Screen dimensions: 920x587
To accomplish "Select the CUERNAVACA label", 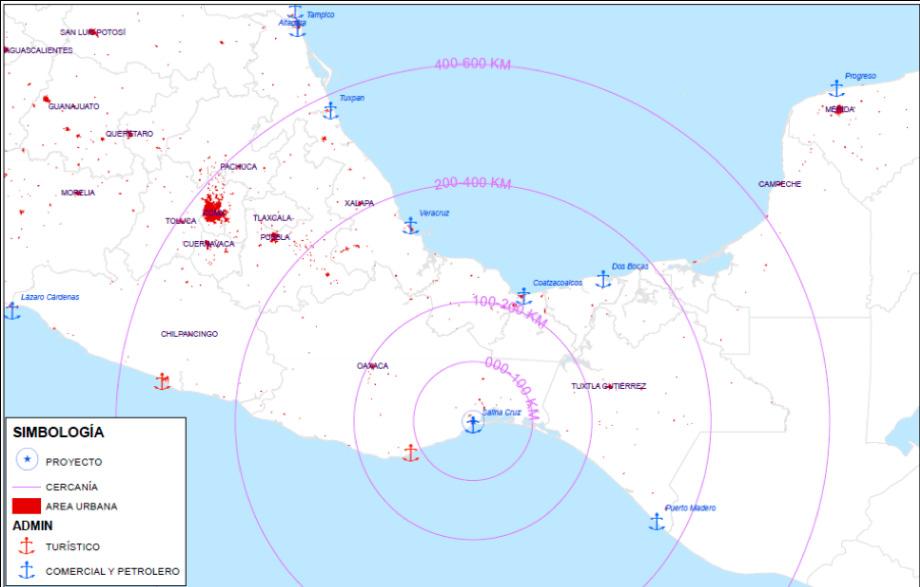I will point(209,244).
